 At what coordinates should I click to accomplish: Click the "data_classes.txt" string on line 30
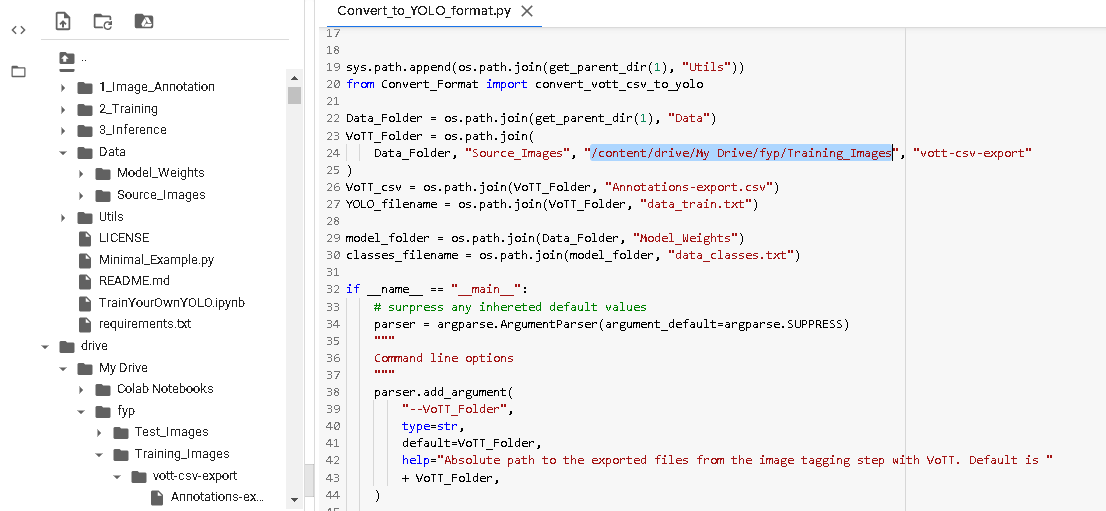point(733,256)
